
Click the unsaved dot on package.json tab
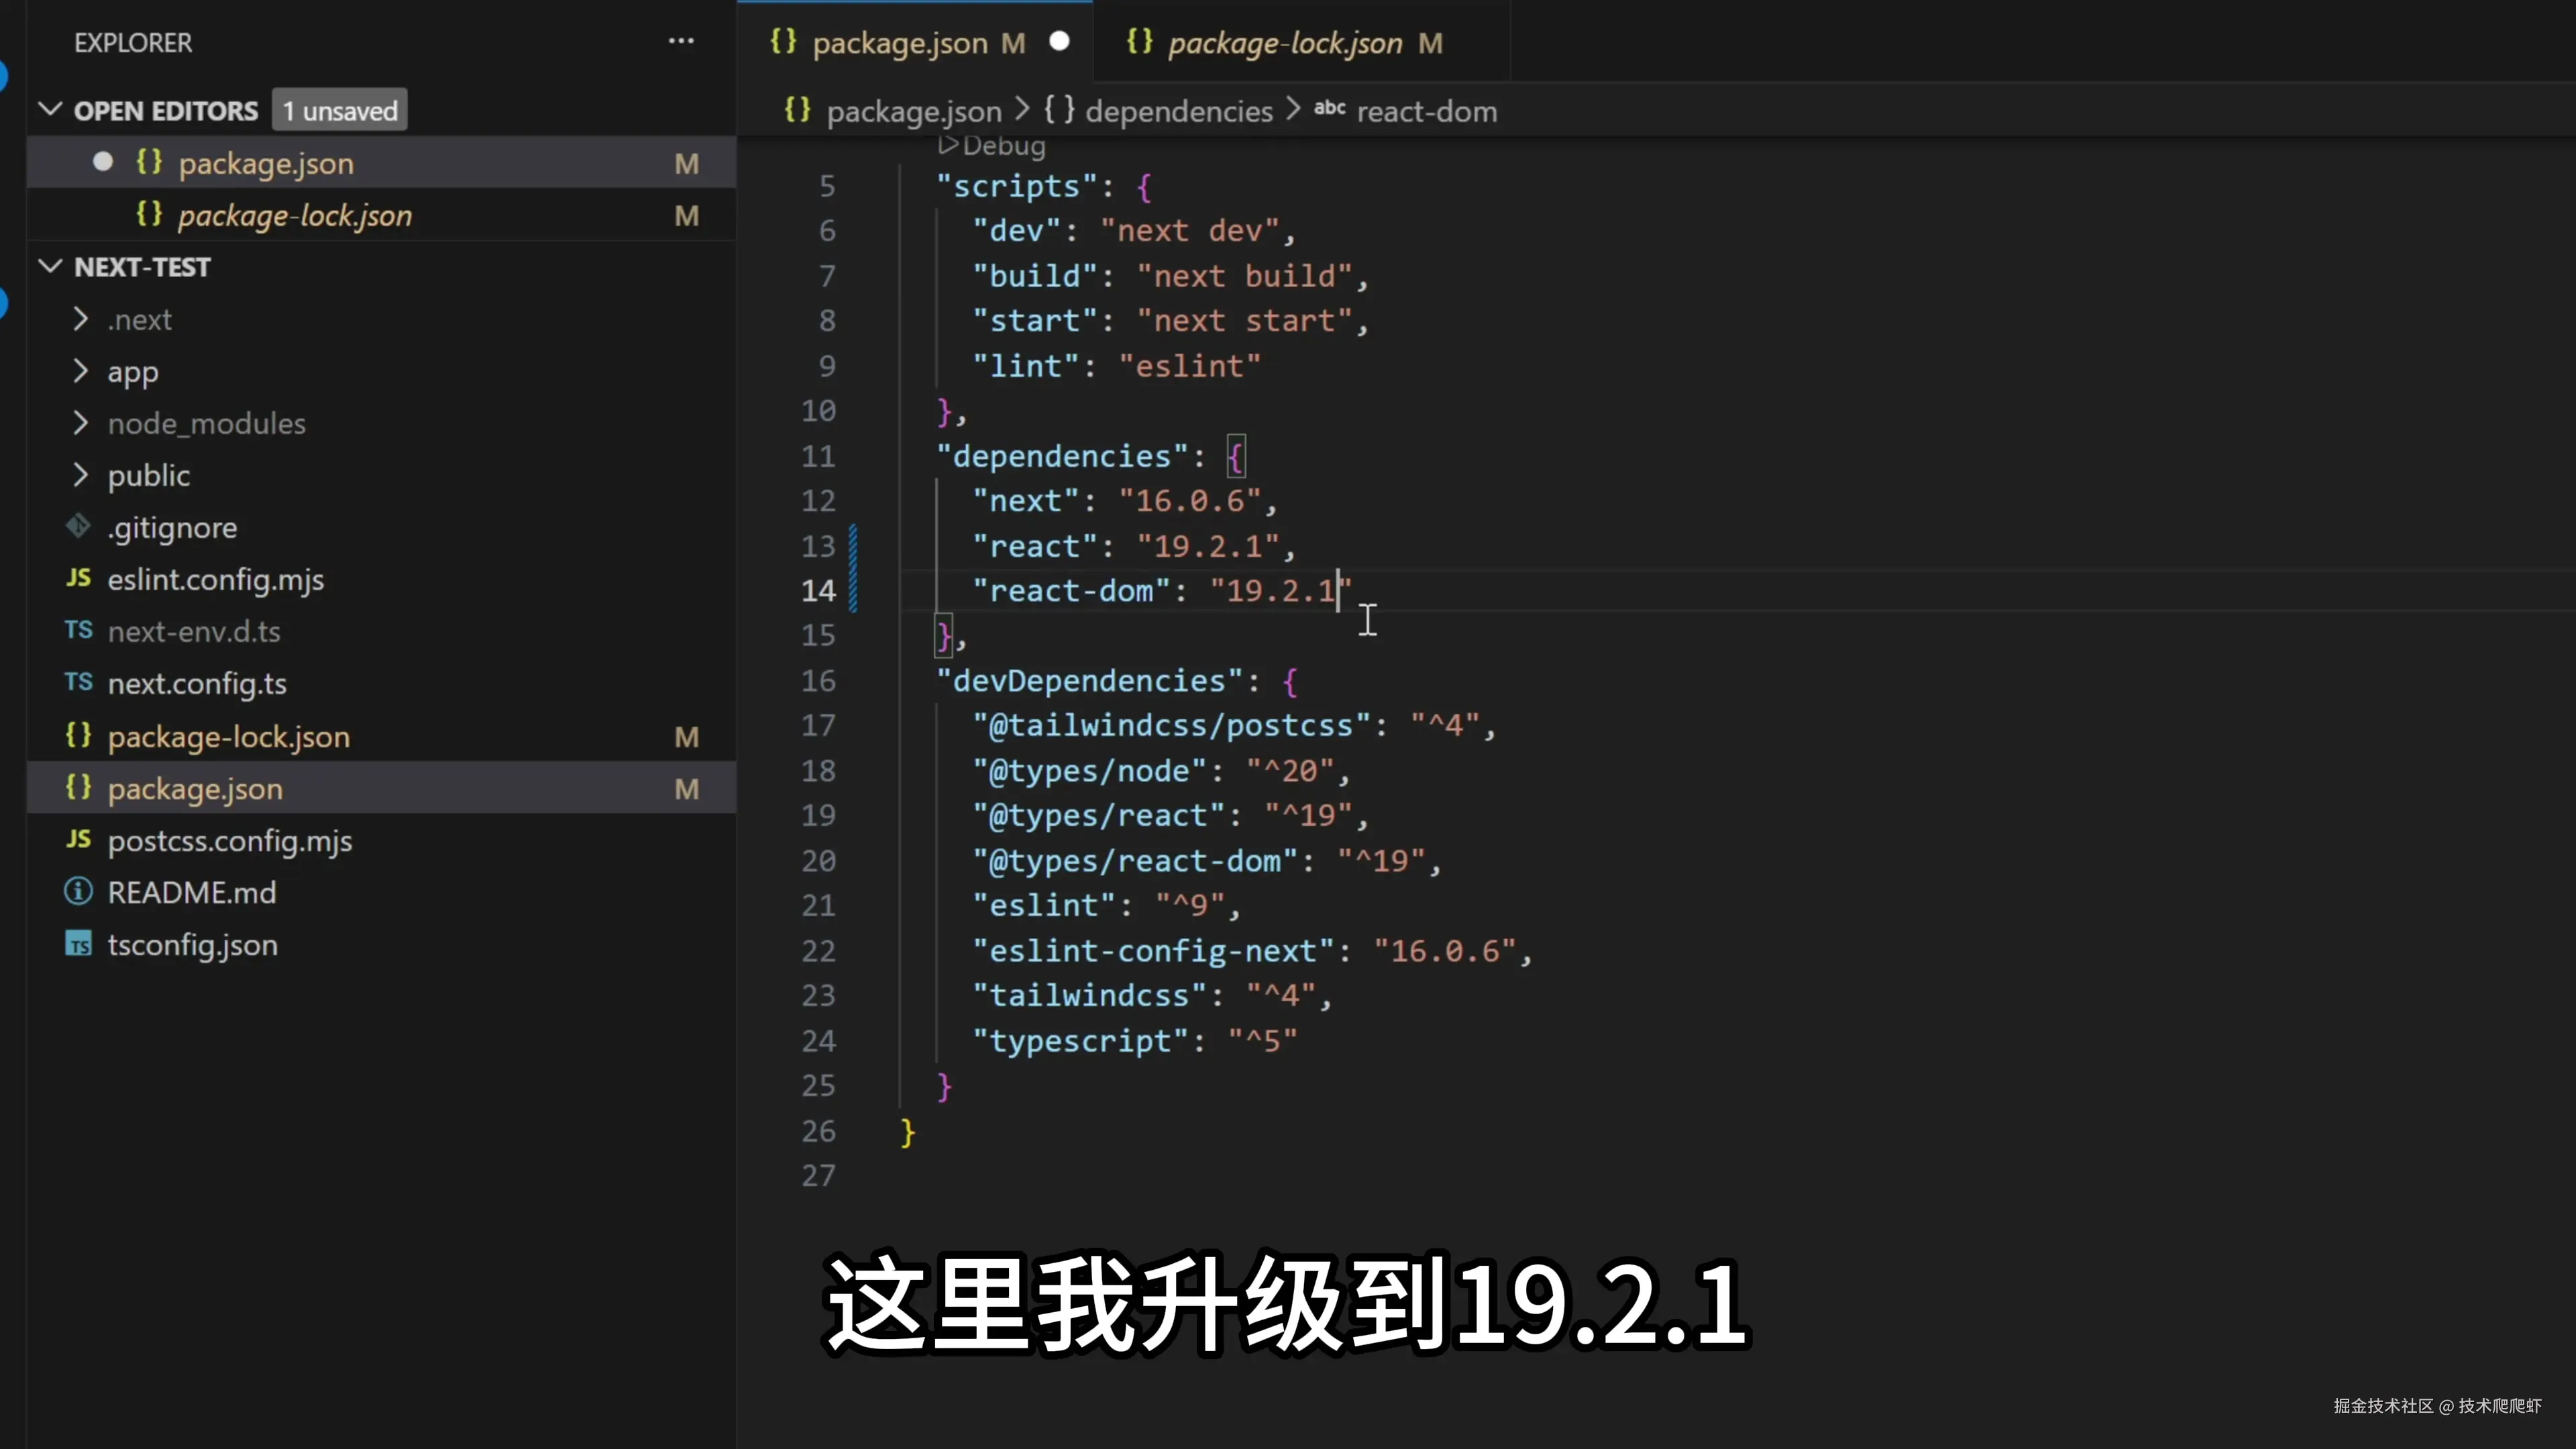point(1059,41)
